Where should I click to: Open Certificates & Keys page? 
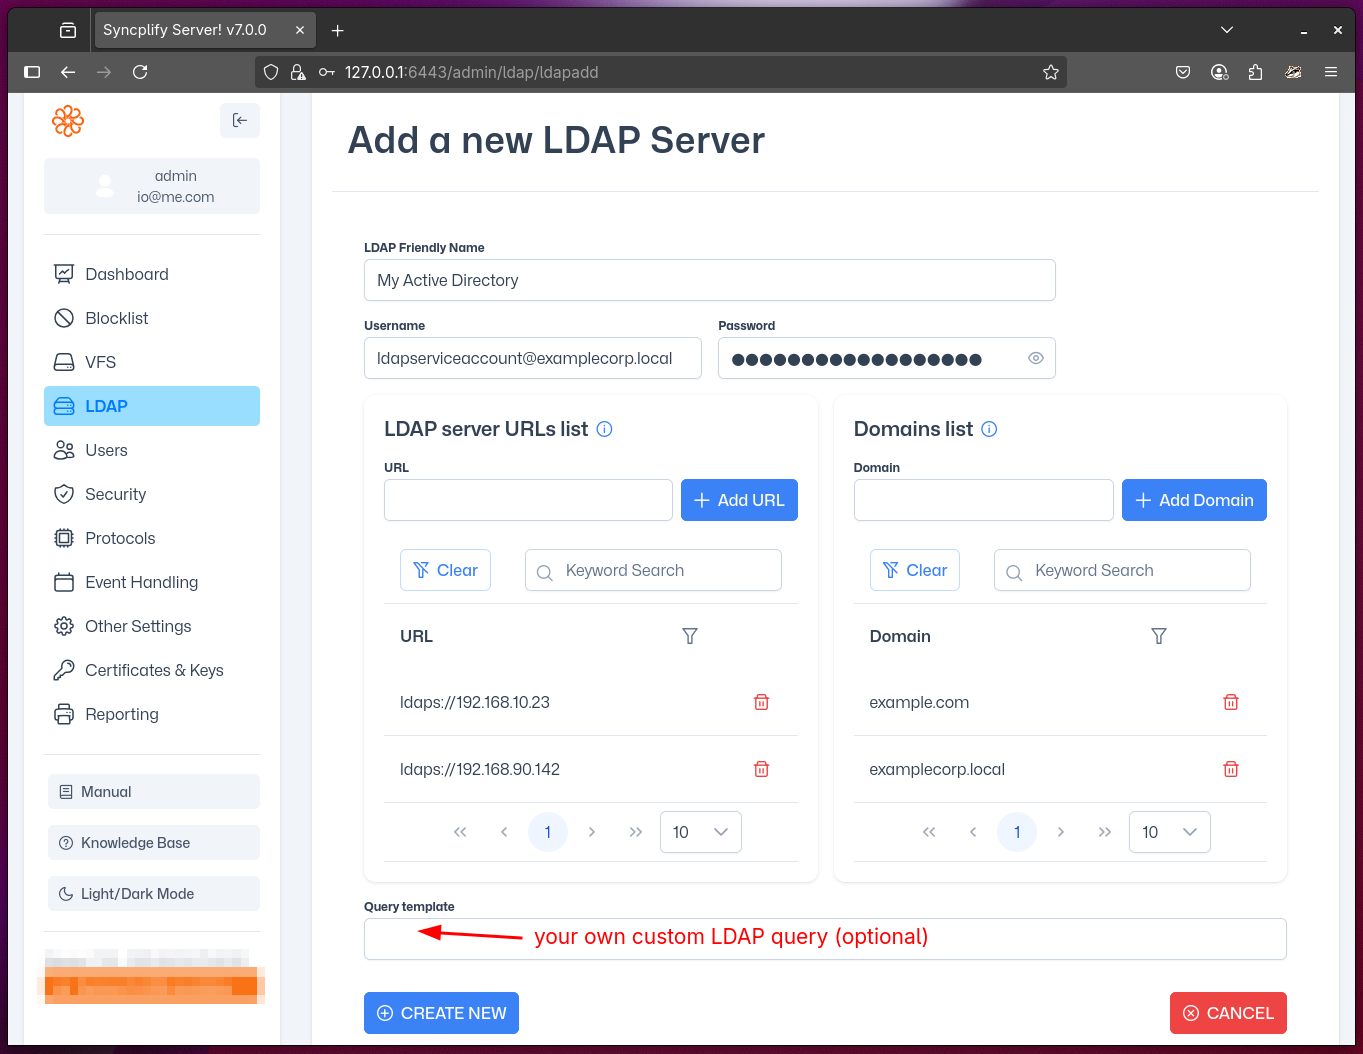click(152, 670)
